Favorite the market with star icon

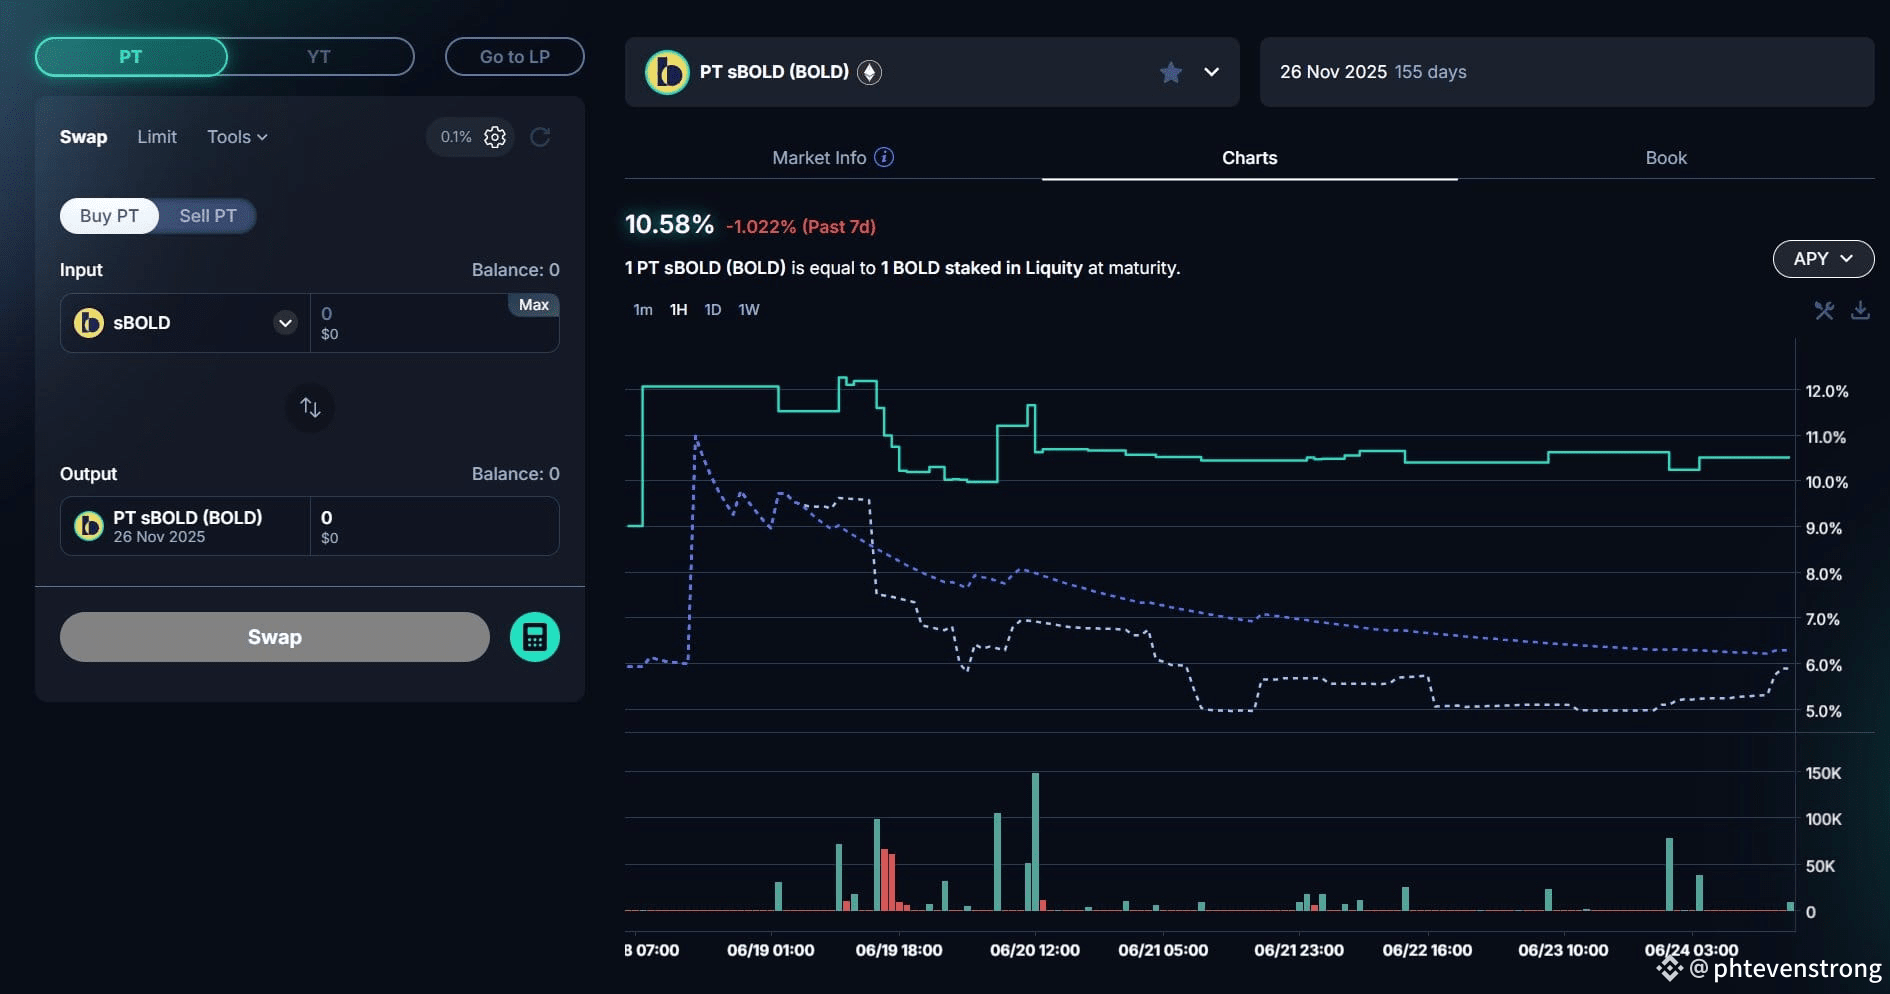coord(1171,72)
